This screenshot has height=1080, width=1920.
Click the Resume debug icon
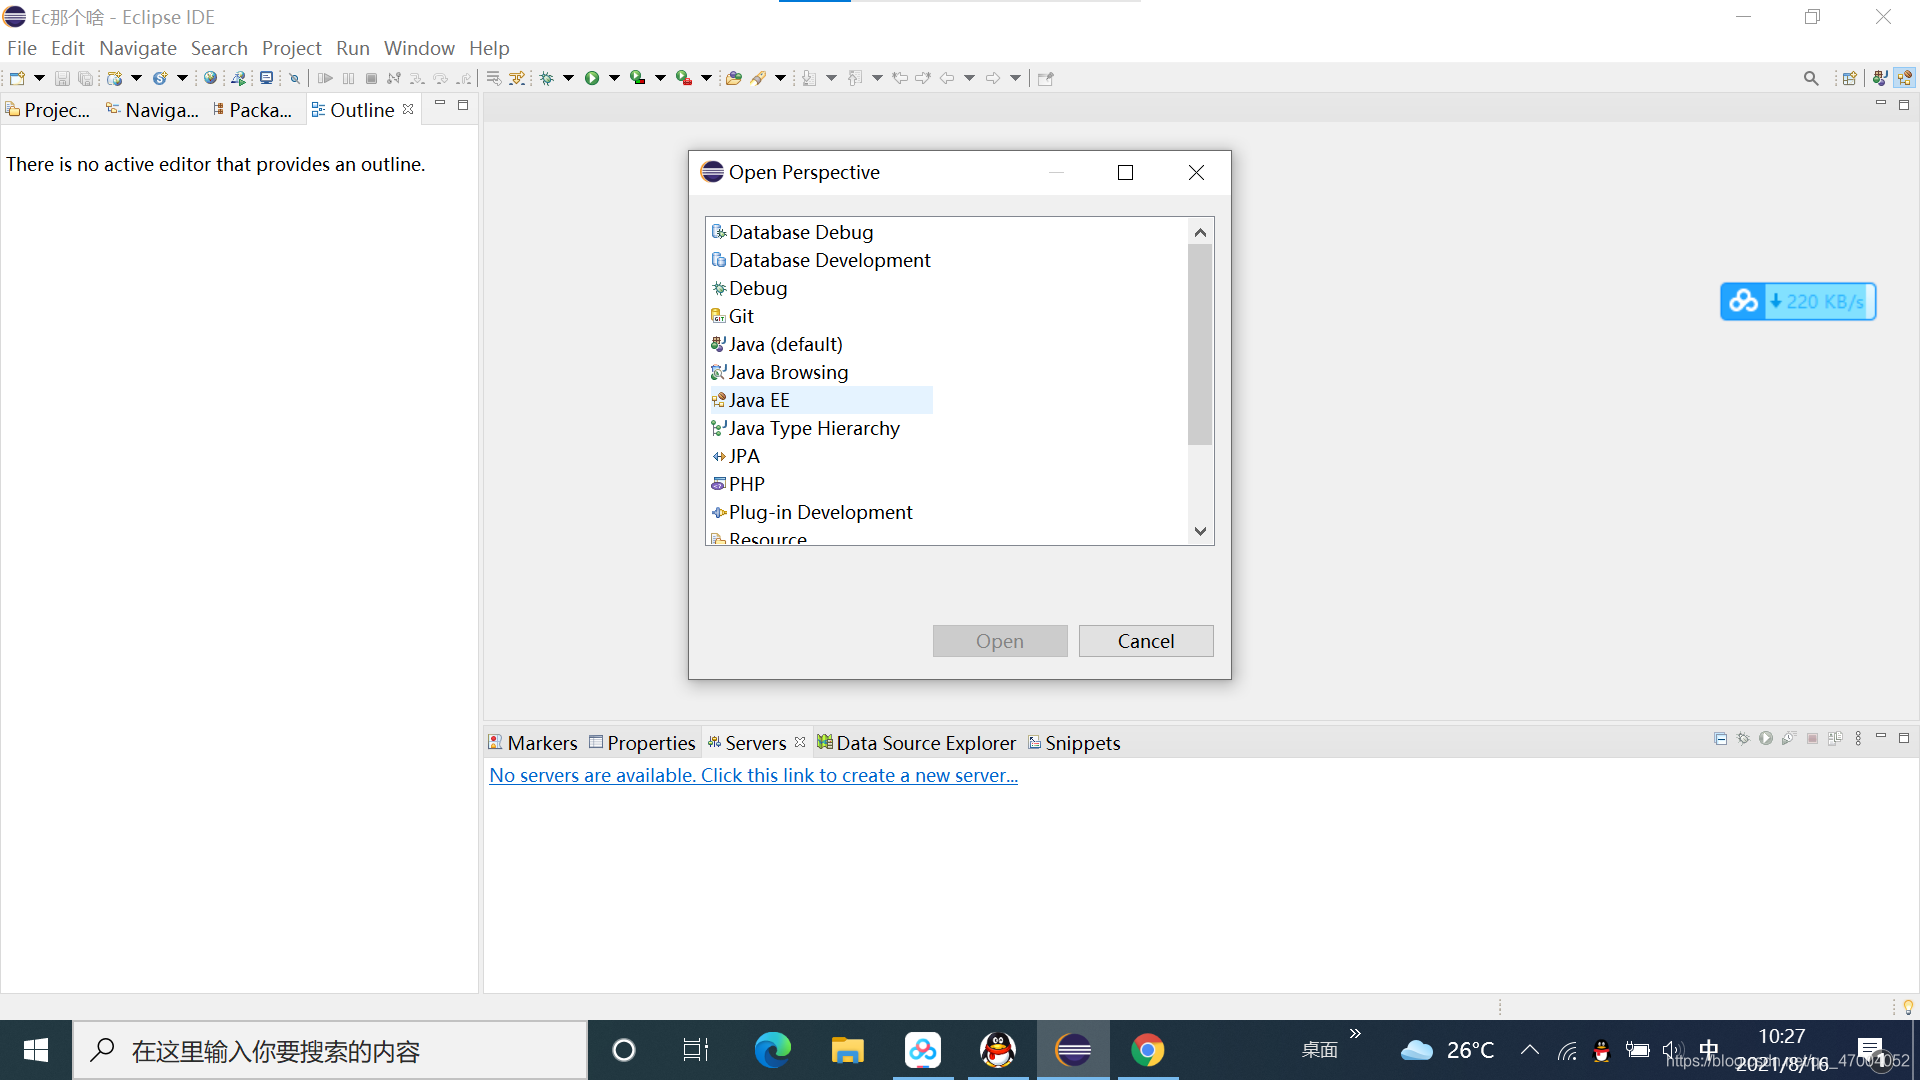[x=325, y=78]
